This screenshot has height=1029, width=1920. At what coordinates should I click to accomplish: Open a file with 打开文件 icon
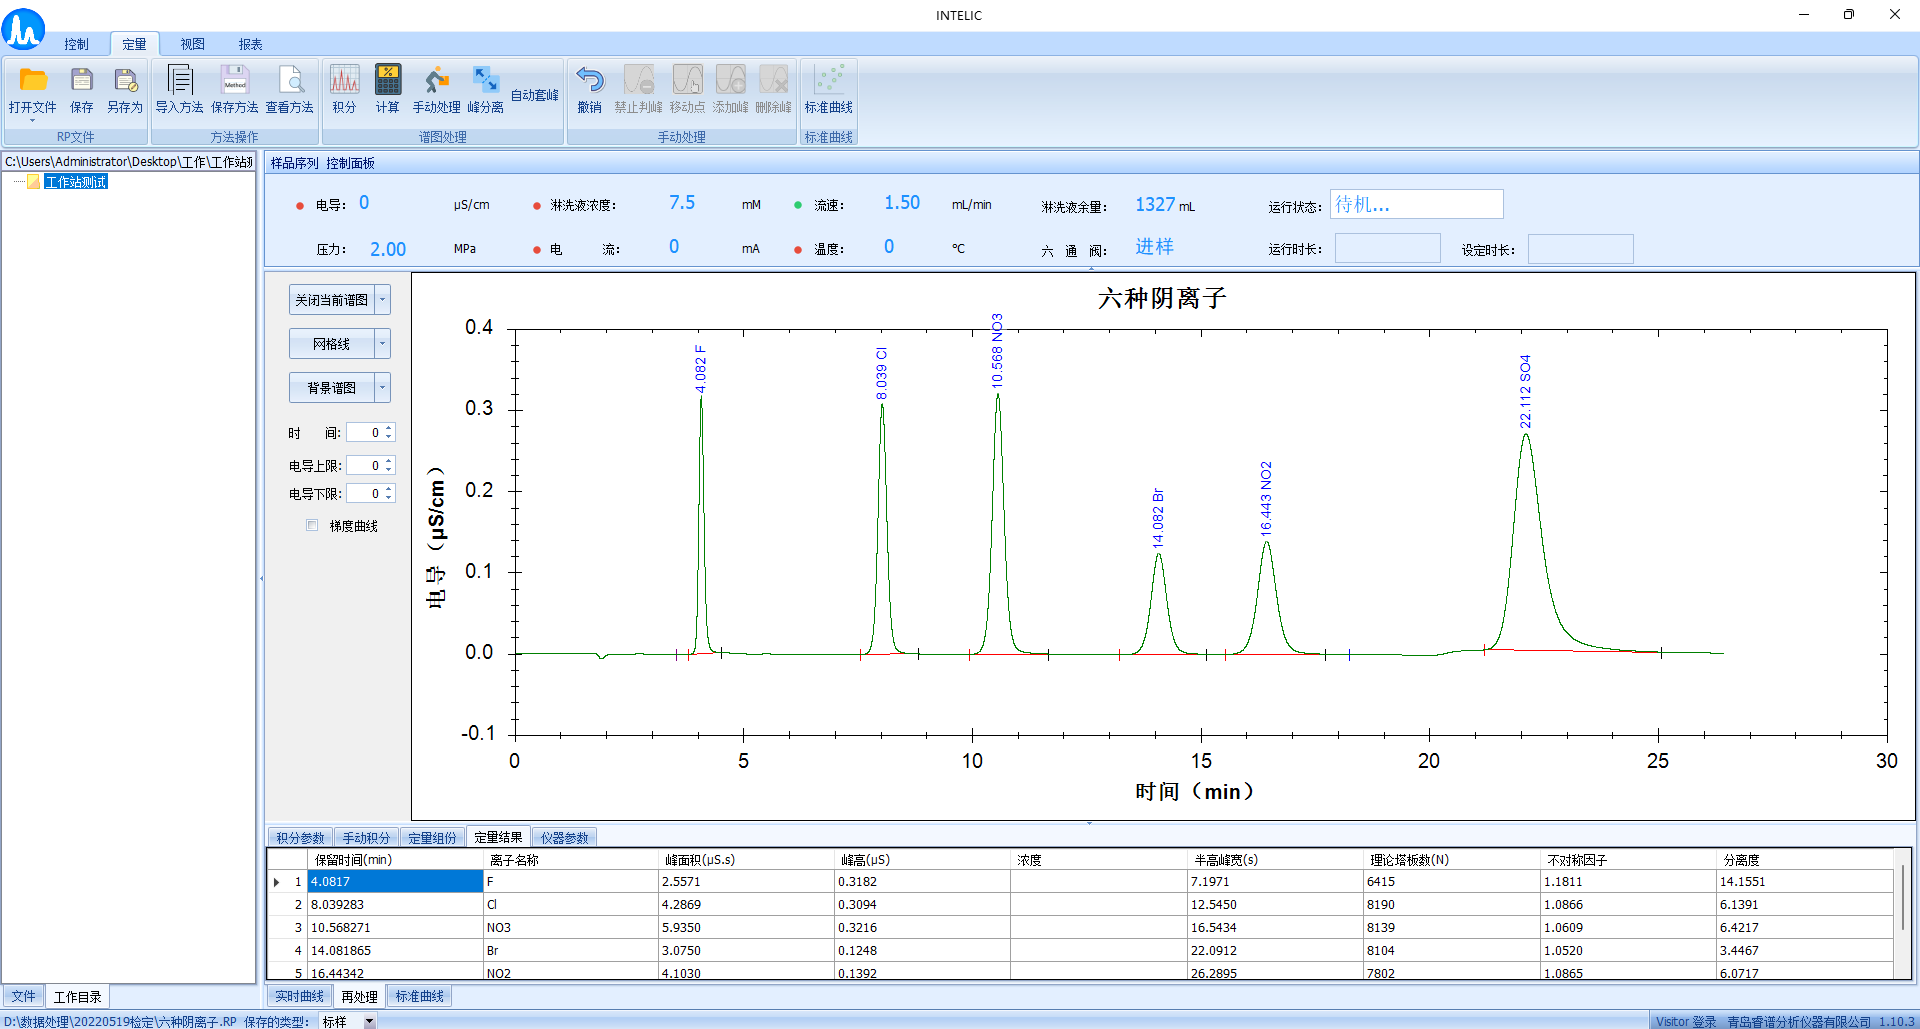[33, 91]
